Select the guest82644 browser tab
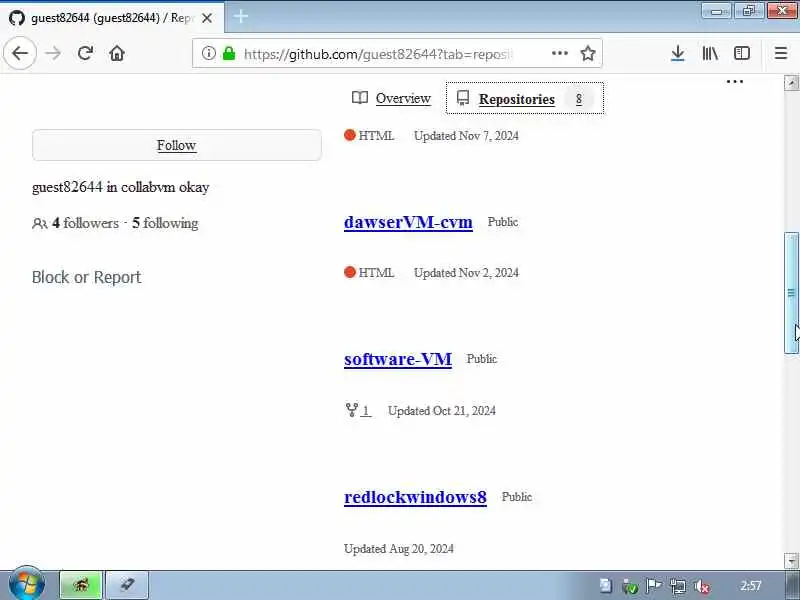The height and width of the screenshot is (600, 800). click(x=112, y=18)
